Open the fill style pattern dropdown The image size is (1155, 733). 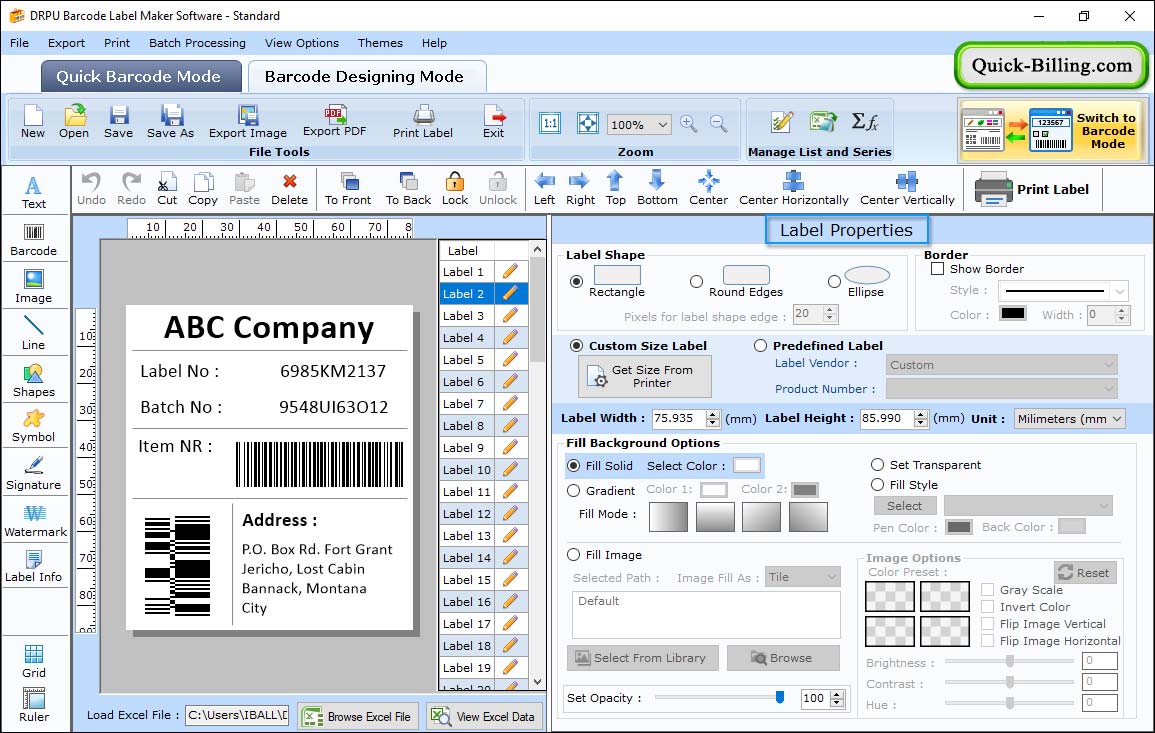1028,505
